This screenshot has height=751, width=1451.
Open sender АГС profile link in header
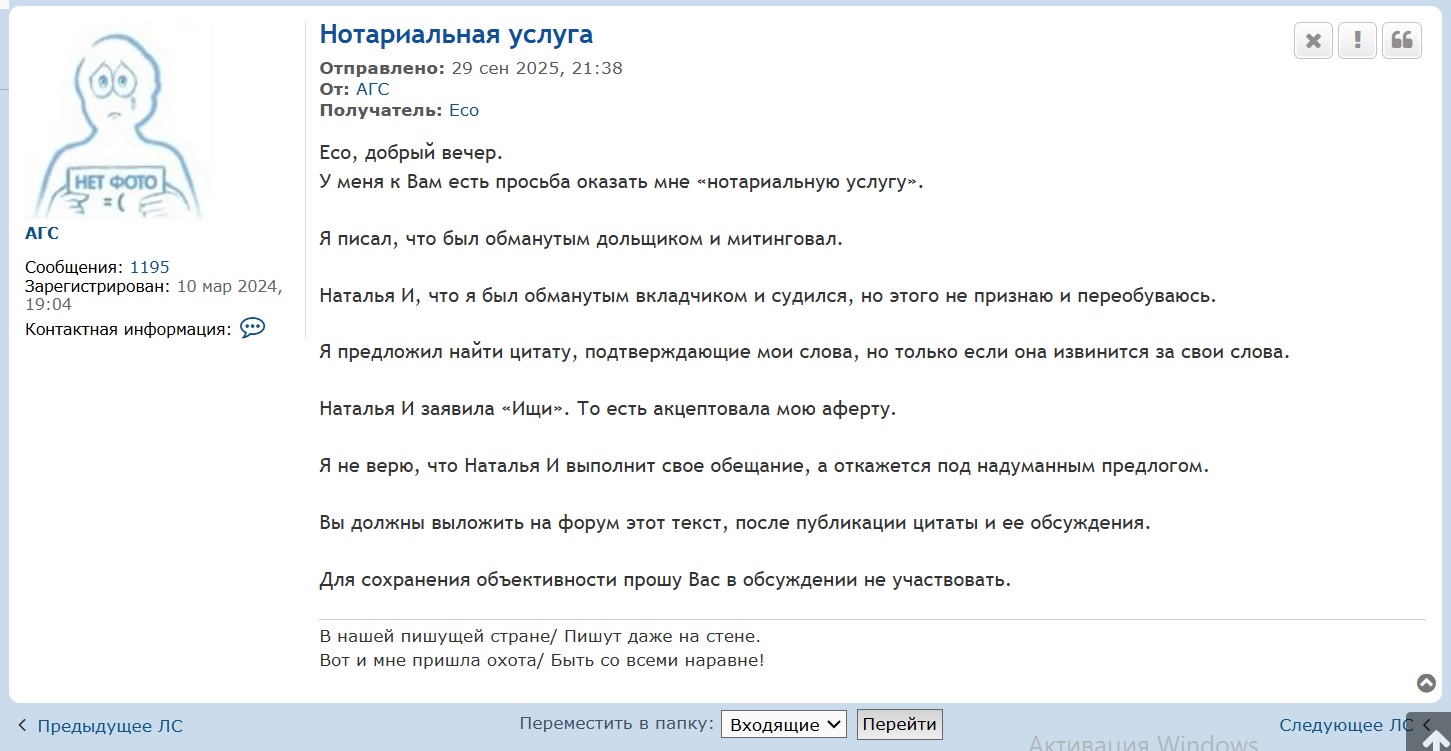pyautogui.click(x=373, y=89)
